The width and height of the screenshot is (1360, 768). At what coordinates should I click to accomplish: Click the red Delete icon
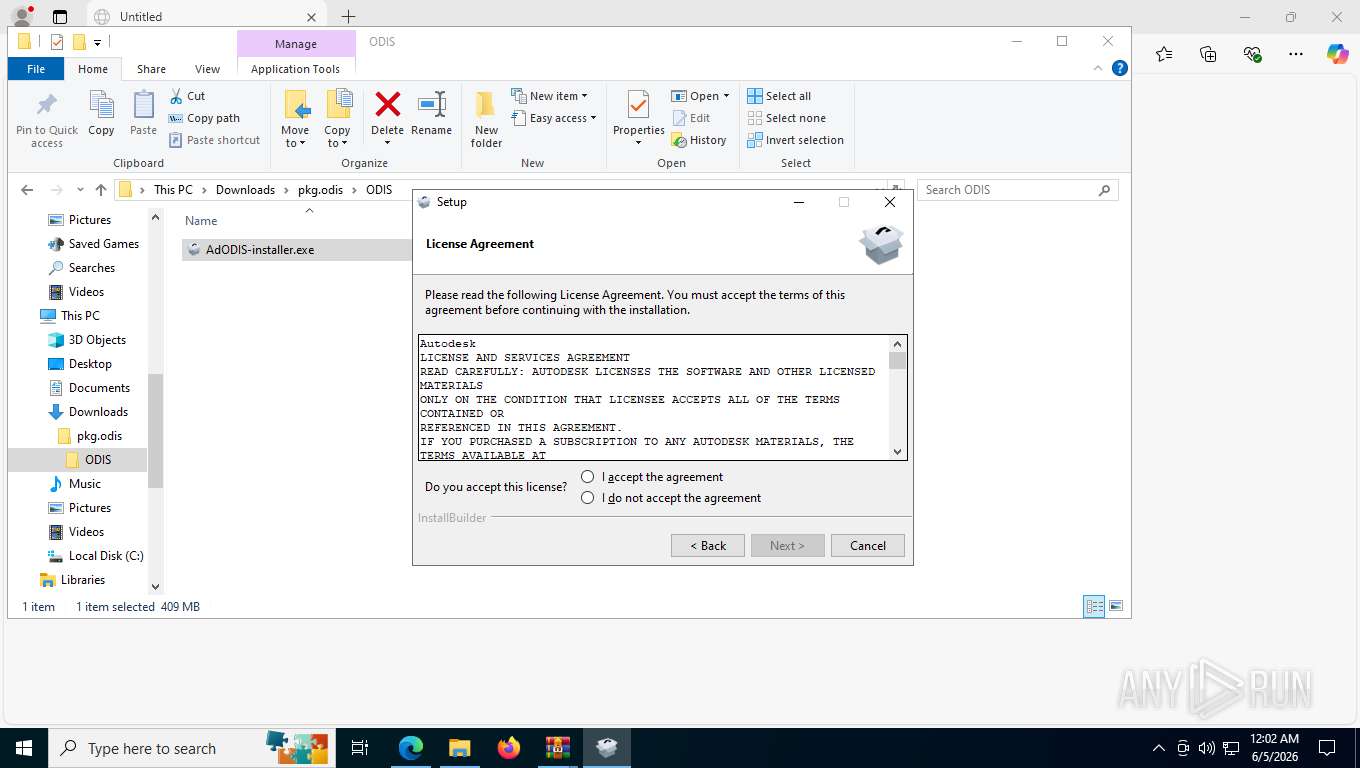[x=387, y=104]
